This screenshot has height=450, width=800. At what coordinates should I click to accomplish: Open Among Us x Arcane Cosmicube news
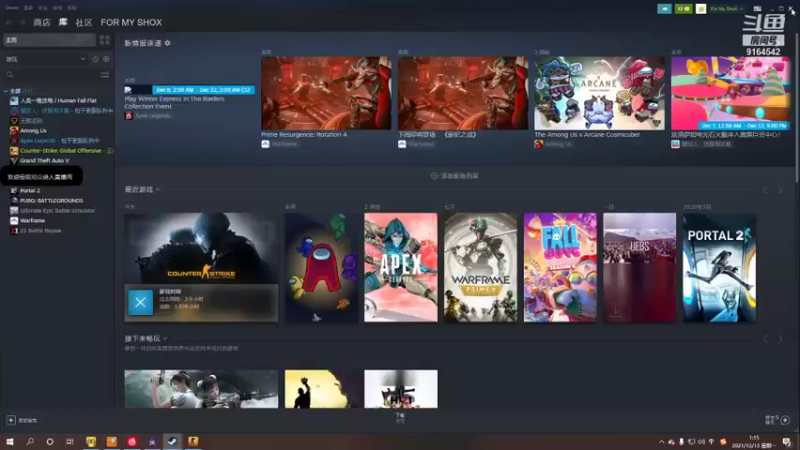(x=599, y=93)
